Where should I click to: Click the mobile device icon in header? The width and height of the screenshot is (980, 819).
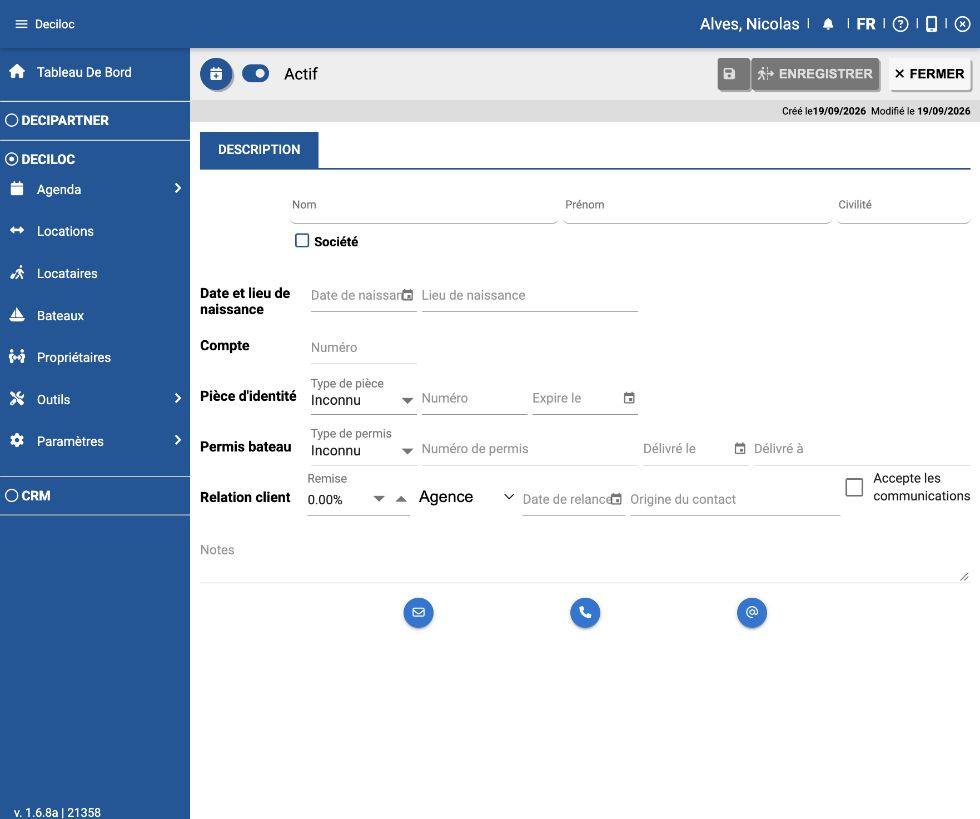pyautogui.click(x=931, y=24)
